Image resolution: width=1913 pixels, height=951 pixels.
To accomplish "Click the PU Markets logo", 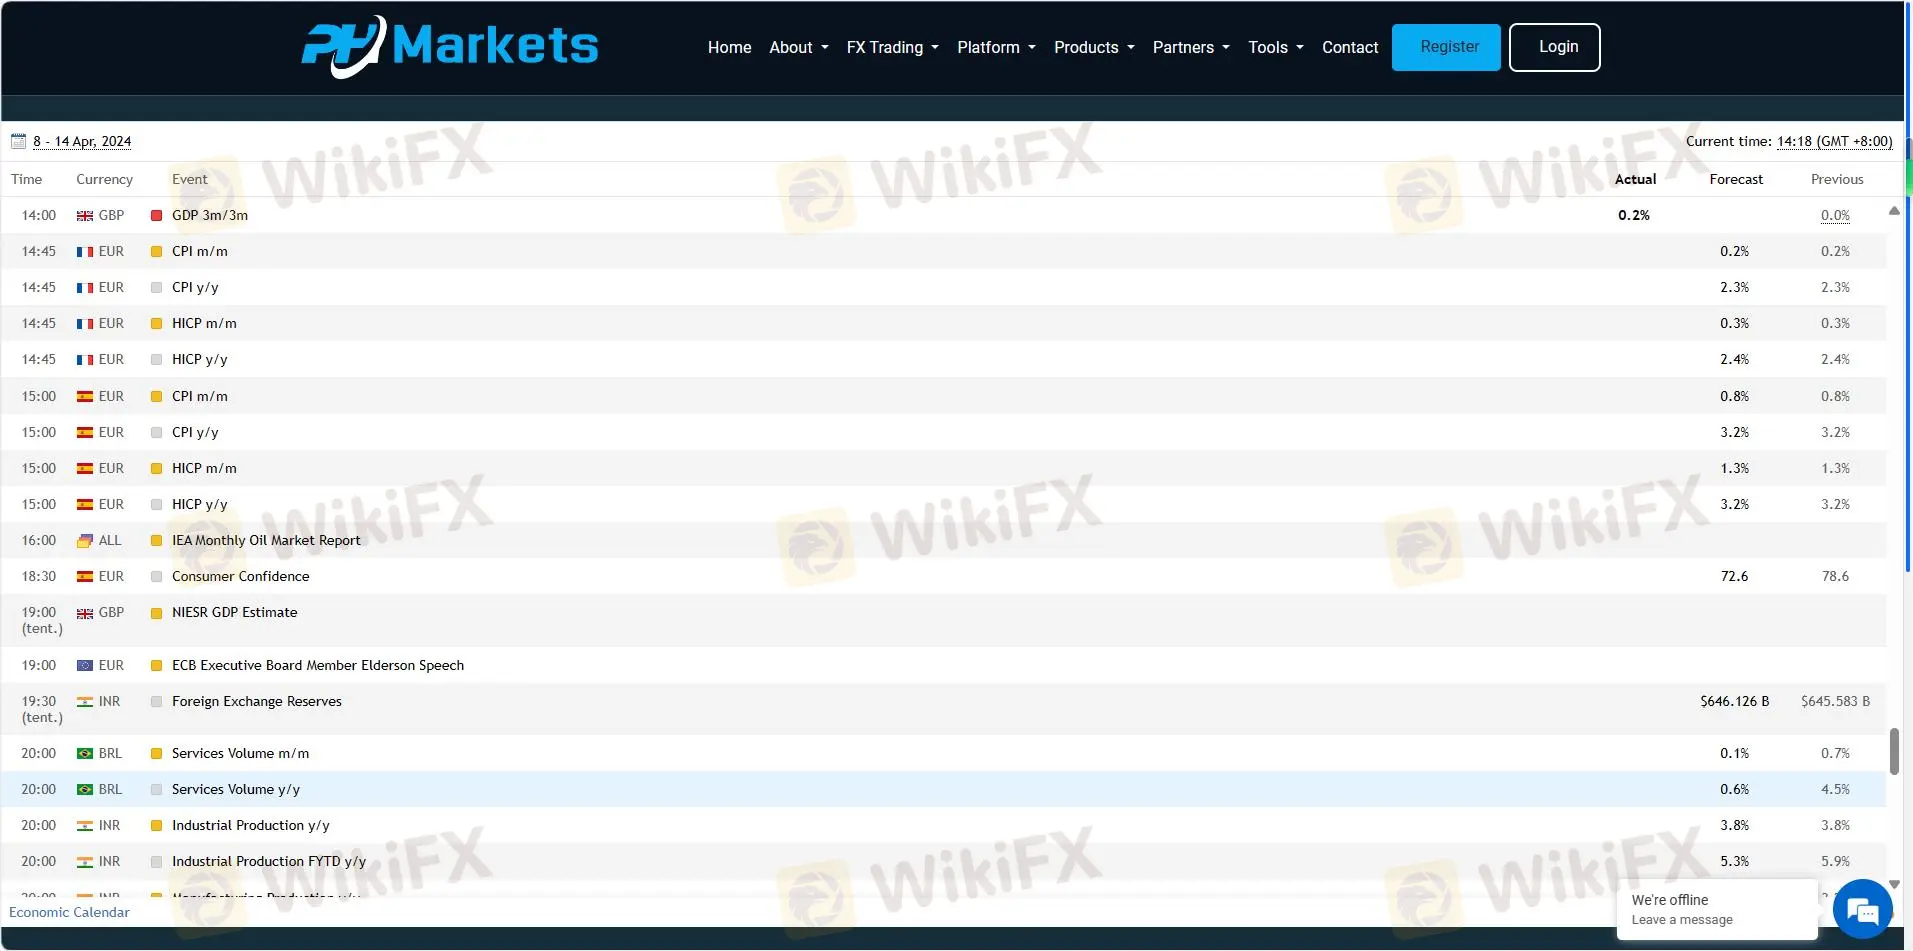I will [x=449, y=46].
